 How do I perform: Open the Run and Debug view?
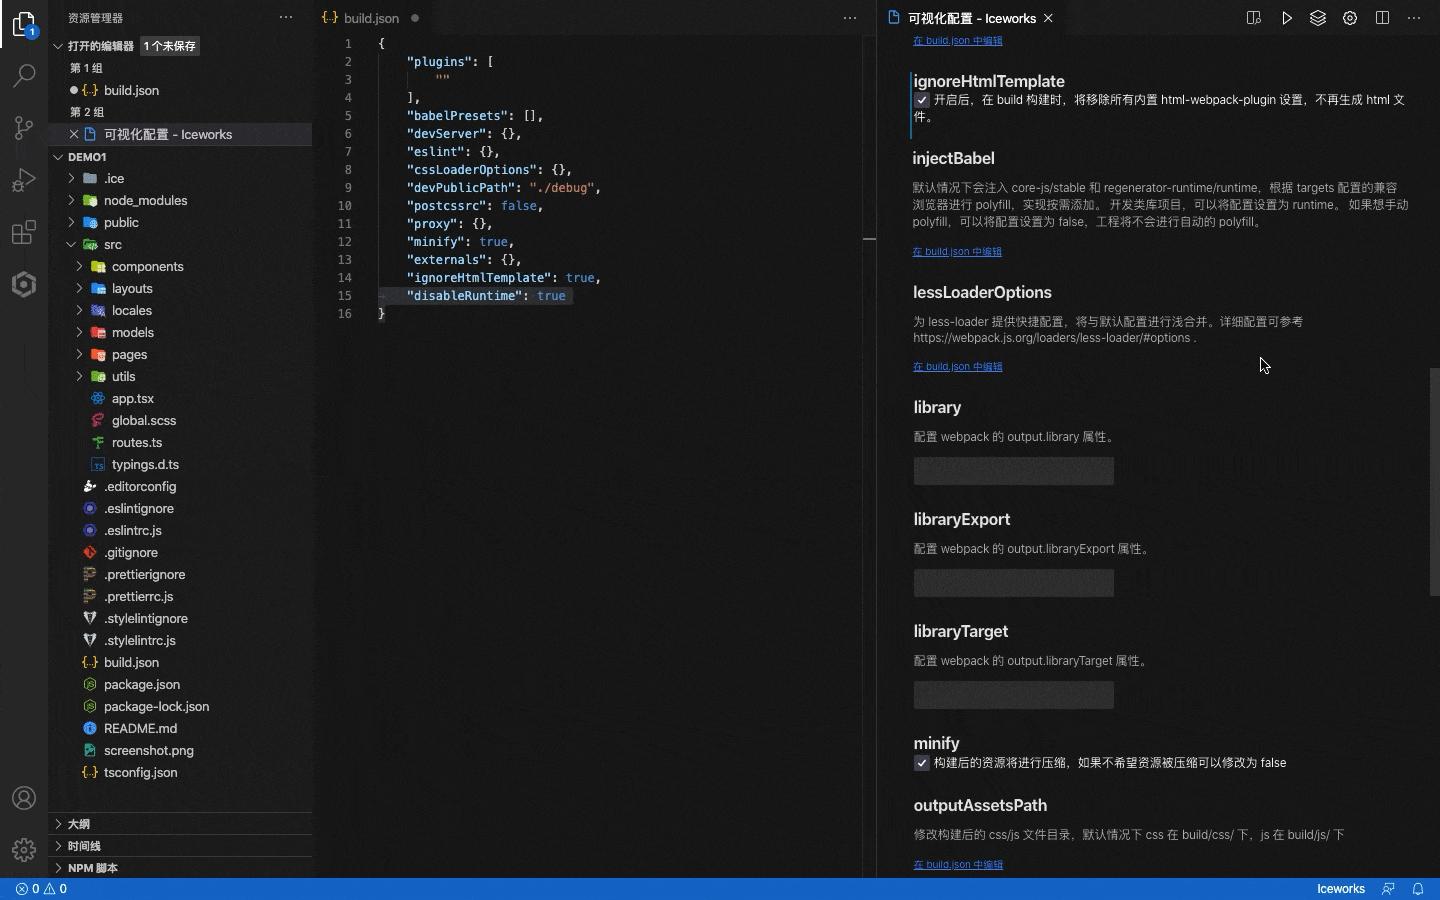tap(24, 180)
